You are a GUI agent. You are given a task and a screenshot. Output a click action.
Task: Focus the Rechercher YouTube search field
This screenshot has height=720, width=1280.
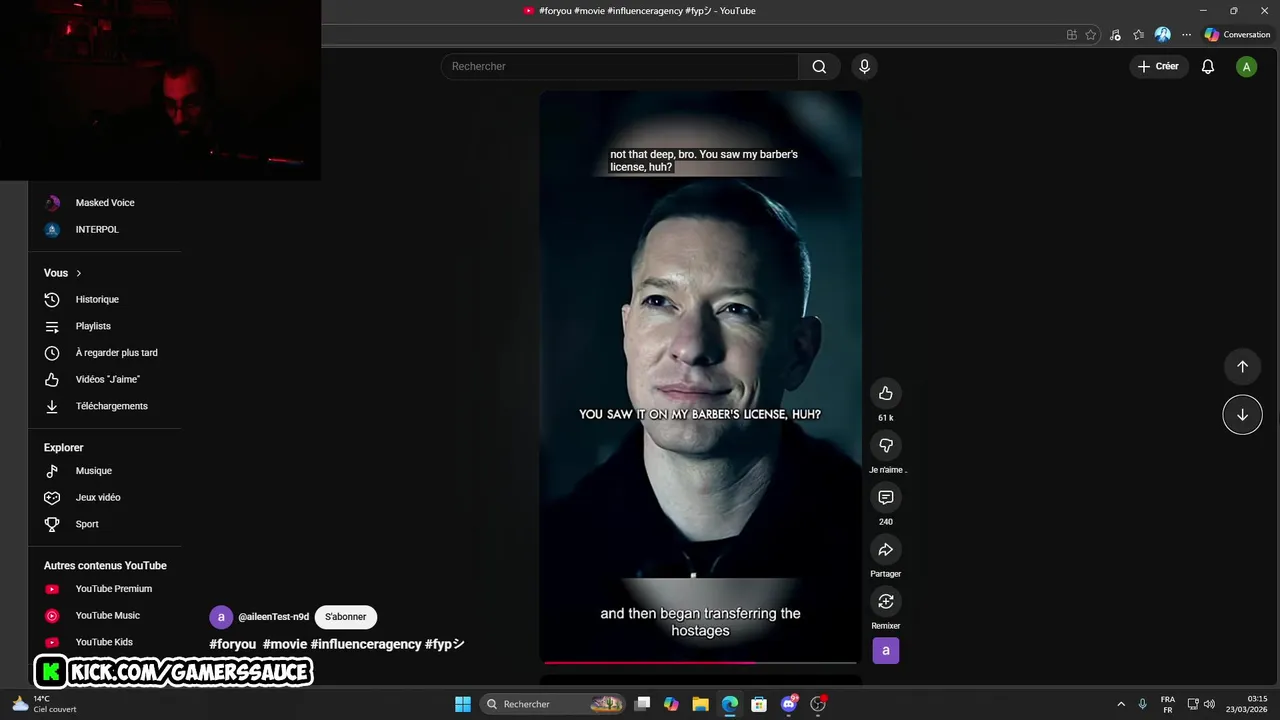click(x=620, y=66)
